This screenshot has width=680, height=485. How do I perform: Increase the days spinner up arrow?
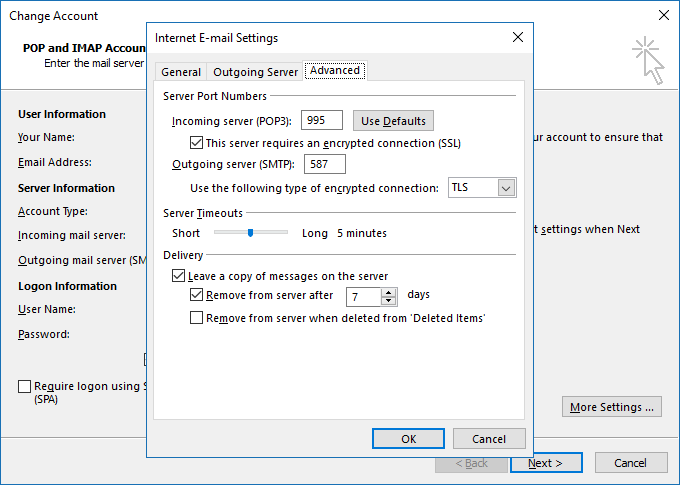click(389, 292)
